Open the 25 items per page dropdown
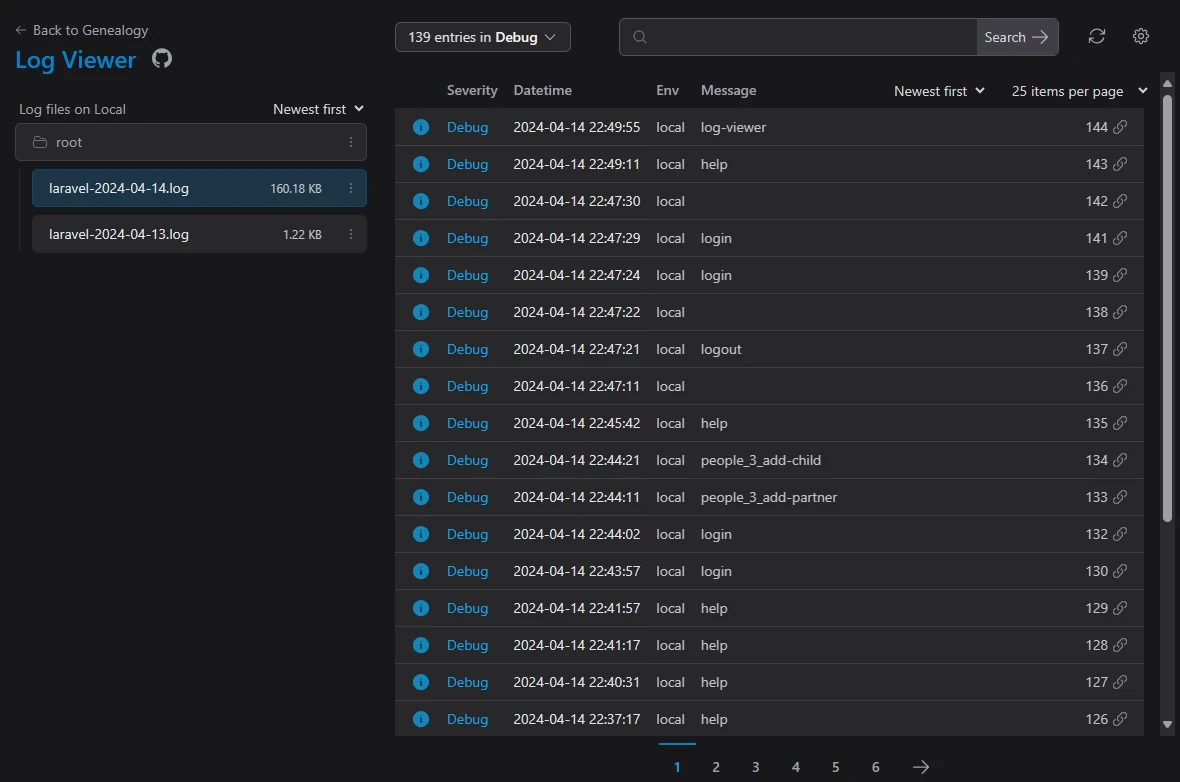The height and width of the screenshot is (782, 1180). coord(1079,90)
